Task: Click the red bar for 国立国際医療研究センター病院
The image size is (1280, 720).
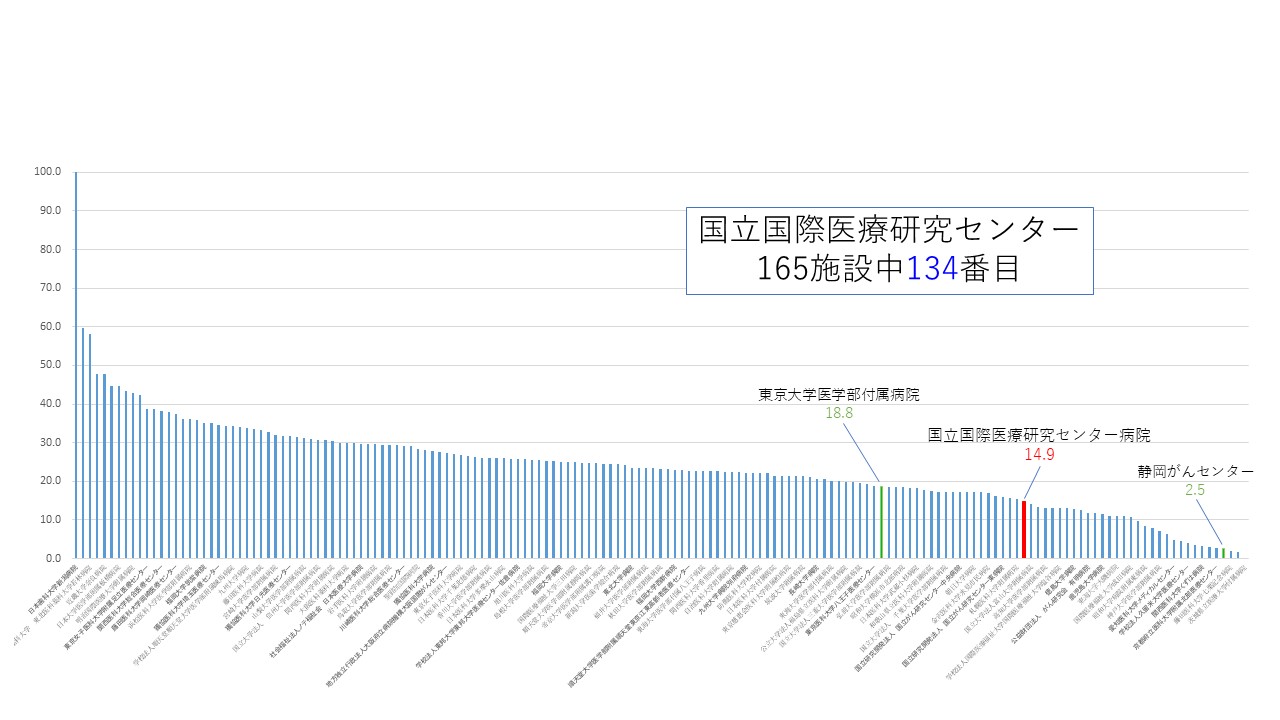Action: 1024,529
